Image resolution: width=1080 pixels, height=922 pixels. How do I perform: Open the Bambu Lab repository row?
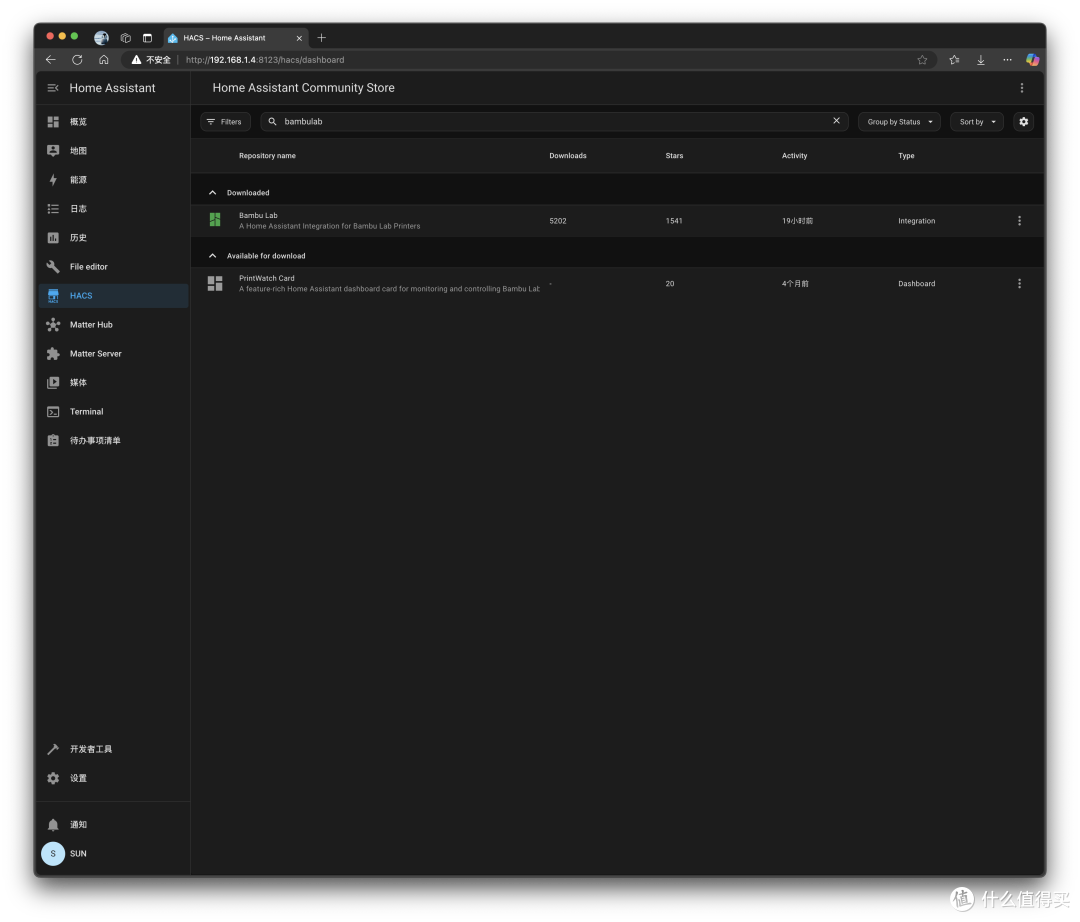click(616, 221)
